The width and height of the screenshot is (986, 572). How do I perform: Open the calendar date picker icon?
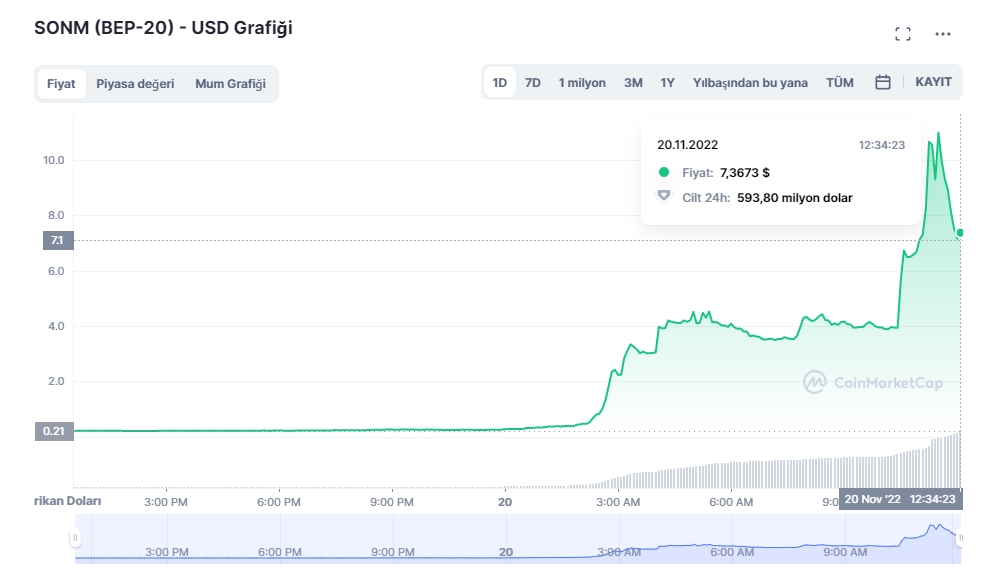[x=883, y=83]
